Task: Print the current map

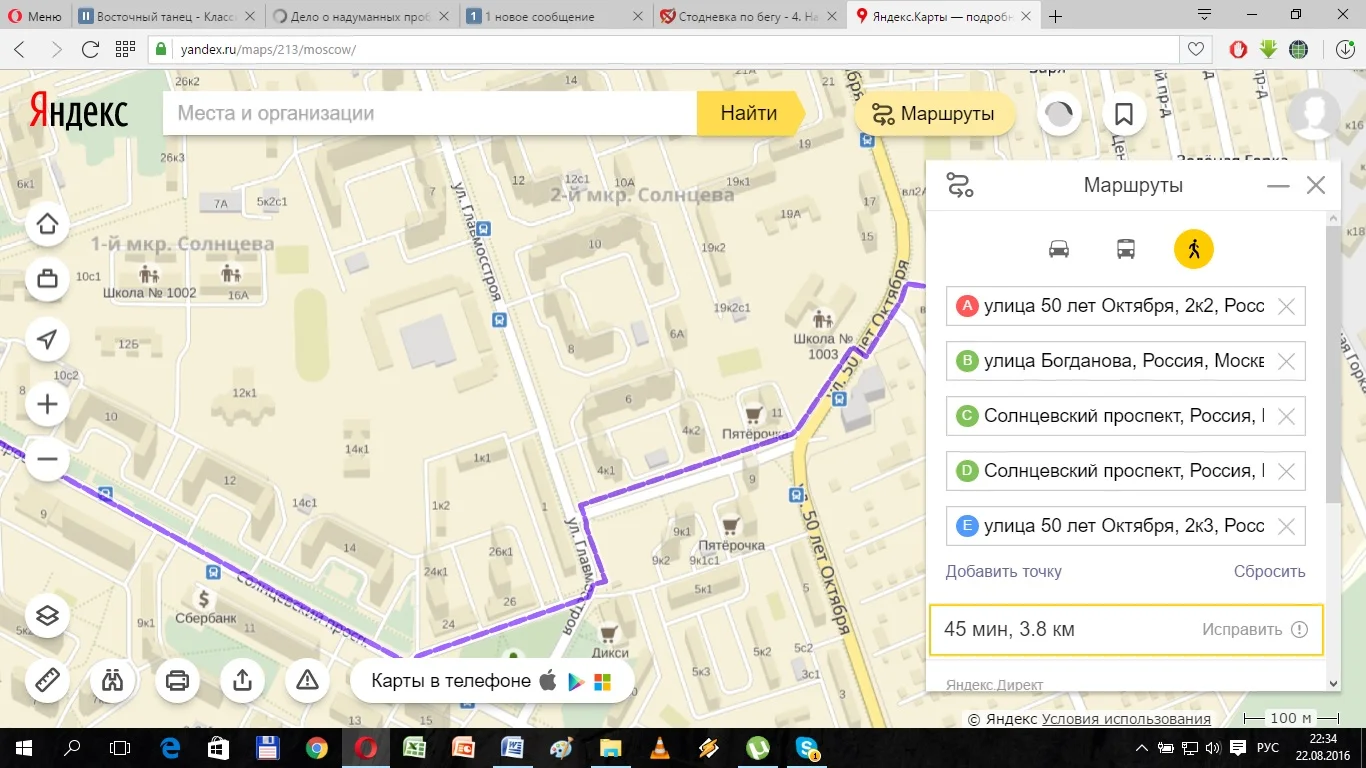Action: click(177, 681)
